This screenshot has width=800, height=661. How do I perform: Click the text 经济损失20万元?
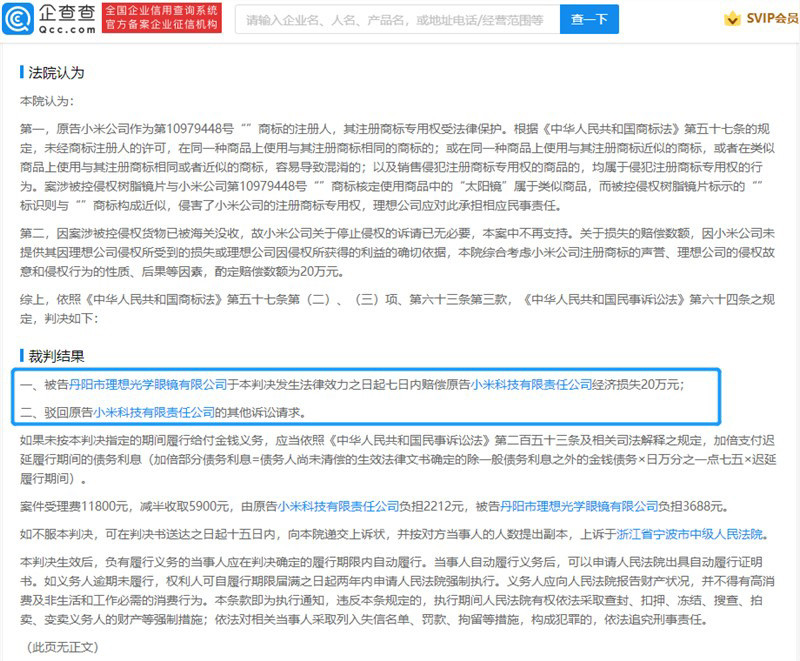[635, 385]
